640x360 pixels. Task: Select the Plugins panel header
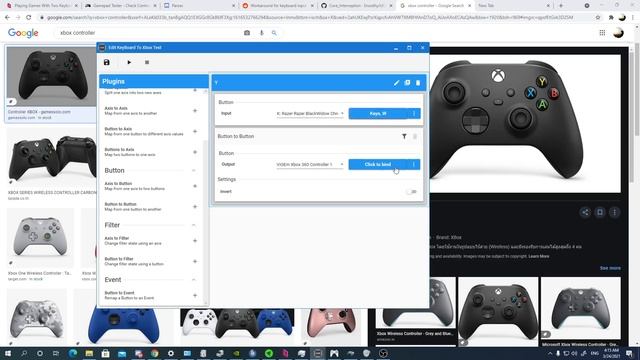pyautogui.click(x=153, y=82)
